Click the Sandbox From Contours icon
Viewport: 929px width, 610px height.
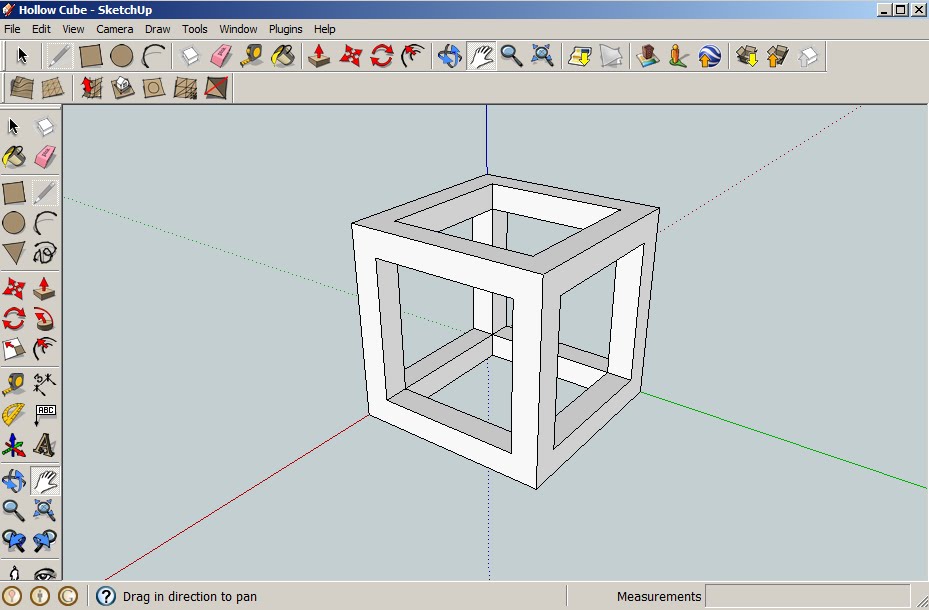22,88
